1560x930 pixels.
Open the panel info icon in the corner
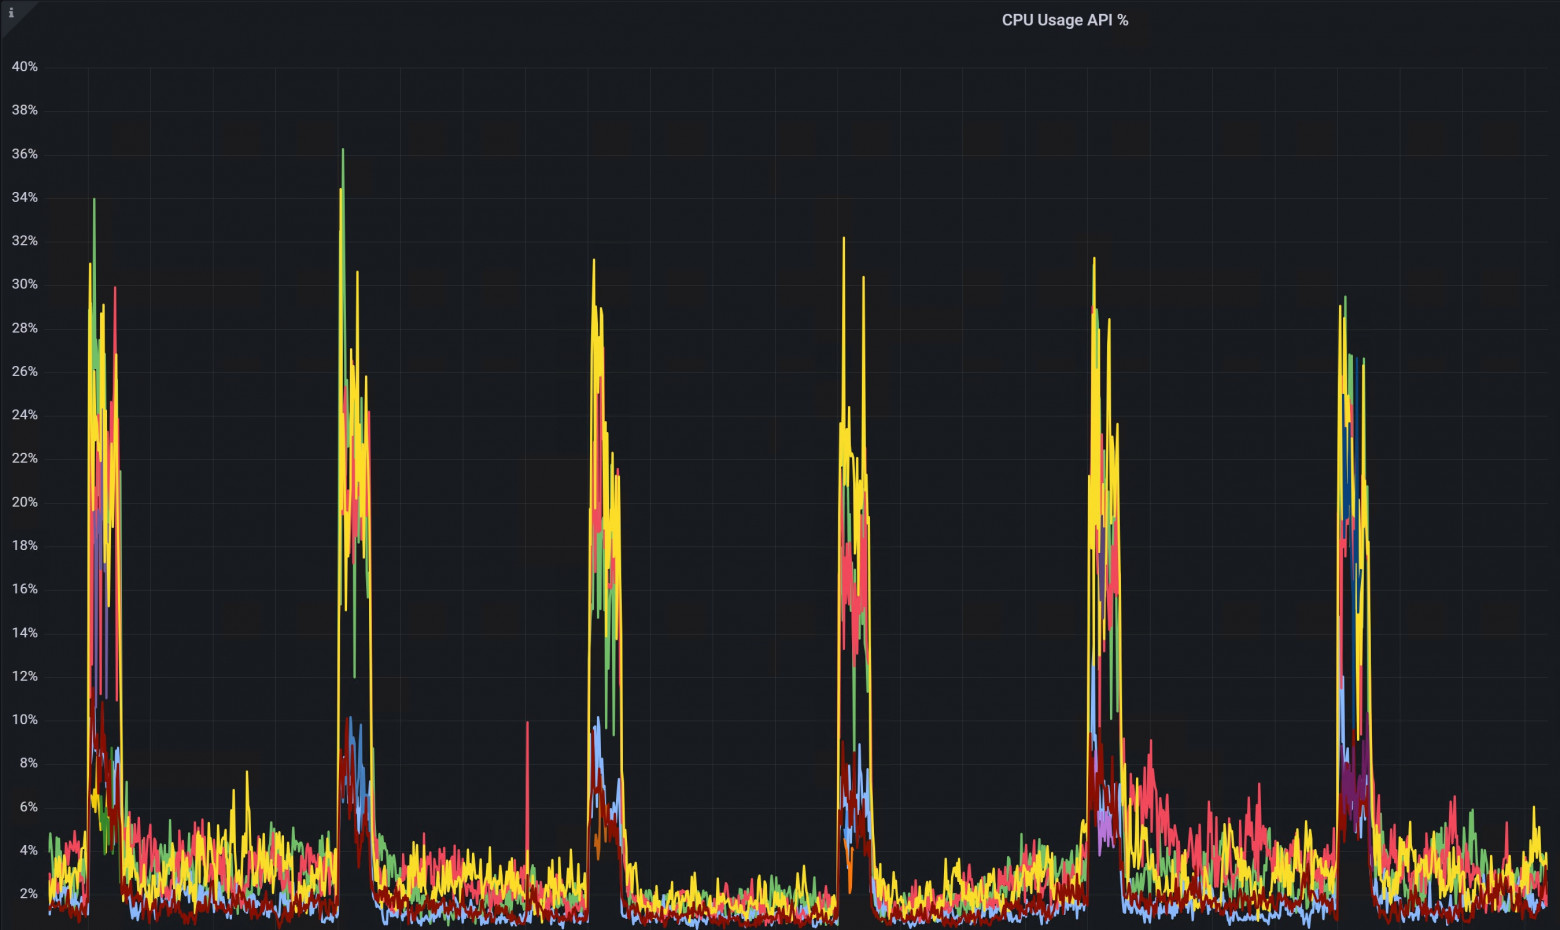coord(11,13)
